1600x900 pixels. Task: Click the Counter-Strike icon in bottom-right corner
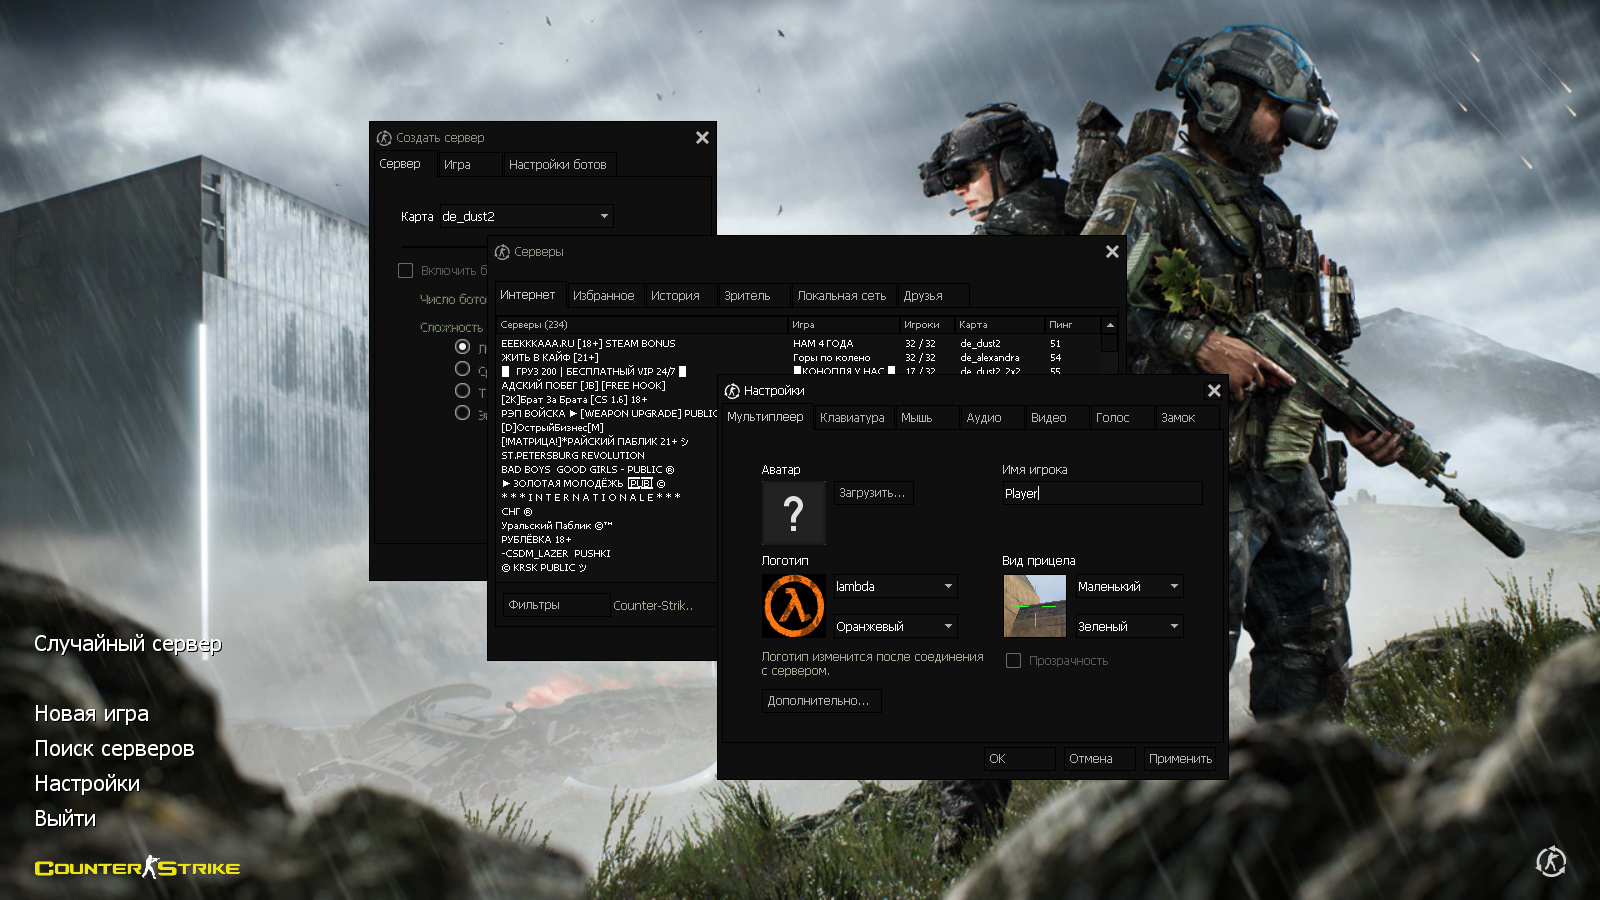click(1551, 861)
